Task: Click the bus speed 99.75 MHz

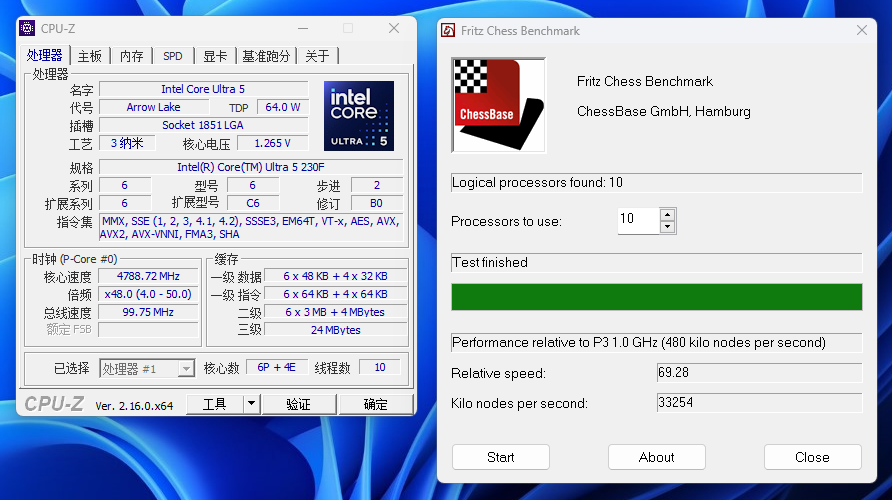Action: [x=148, y=312]
